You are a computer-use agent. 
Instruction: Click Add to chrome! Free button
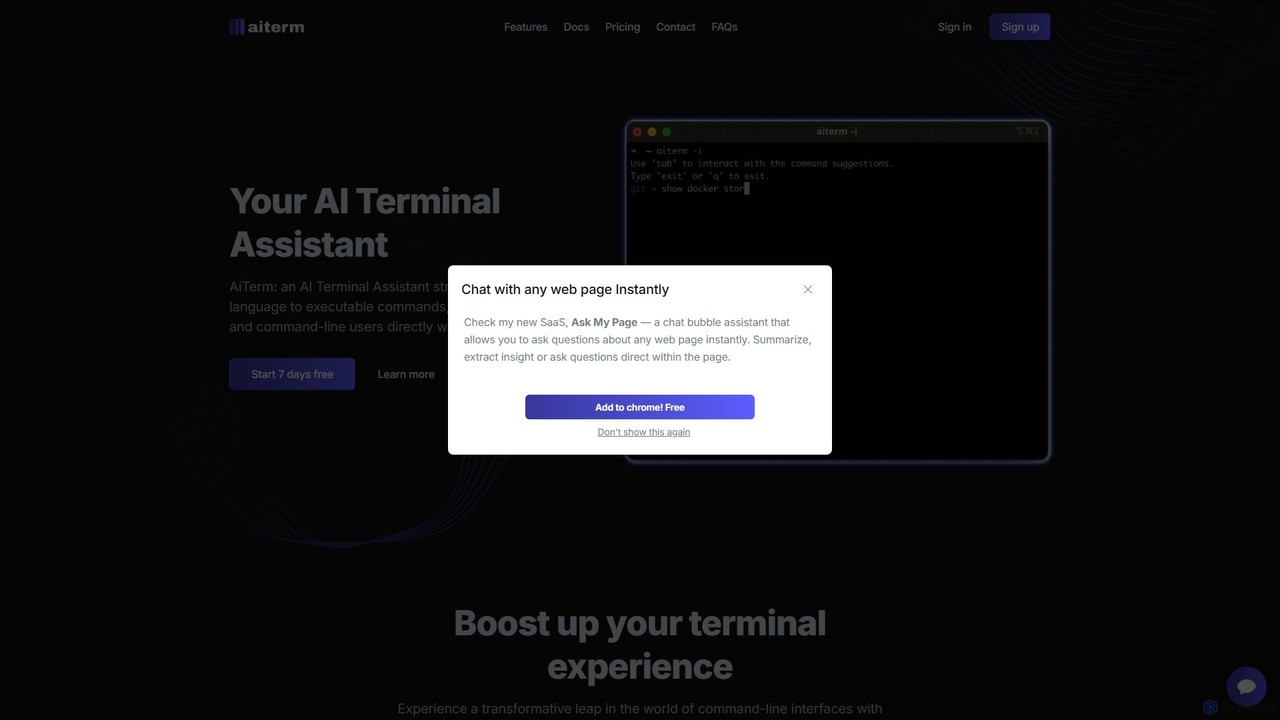[x=640, y=407]
